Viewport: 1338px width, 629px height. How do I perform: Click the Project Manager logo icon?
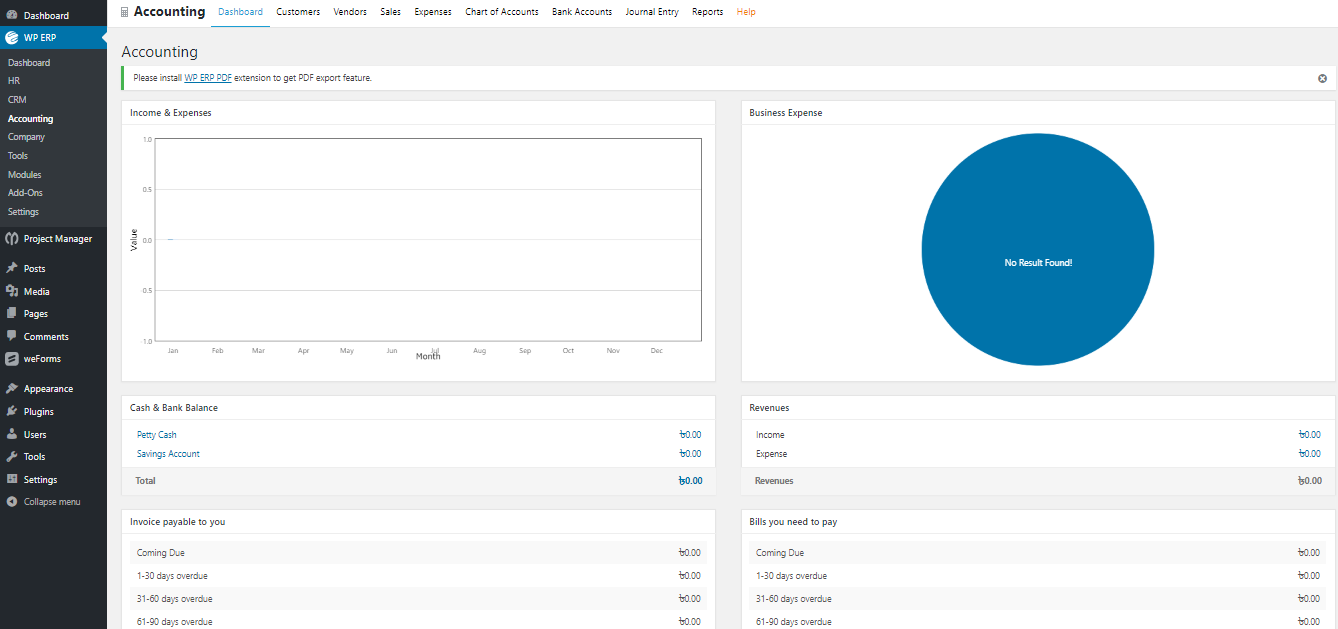pos(12,239)
